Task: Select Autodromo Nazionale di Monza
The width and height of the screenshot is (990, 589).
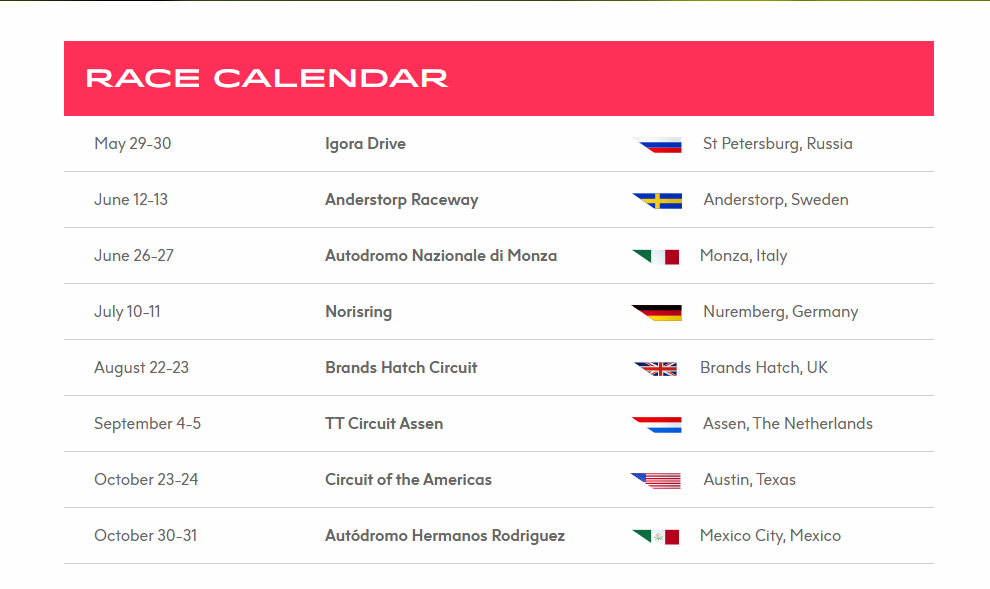Action: 441,256
